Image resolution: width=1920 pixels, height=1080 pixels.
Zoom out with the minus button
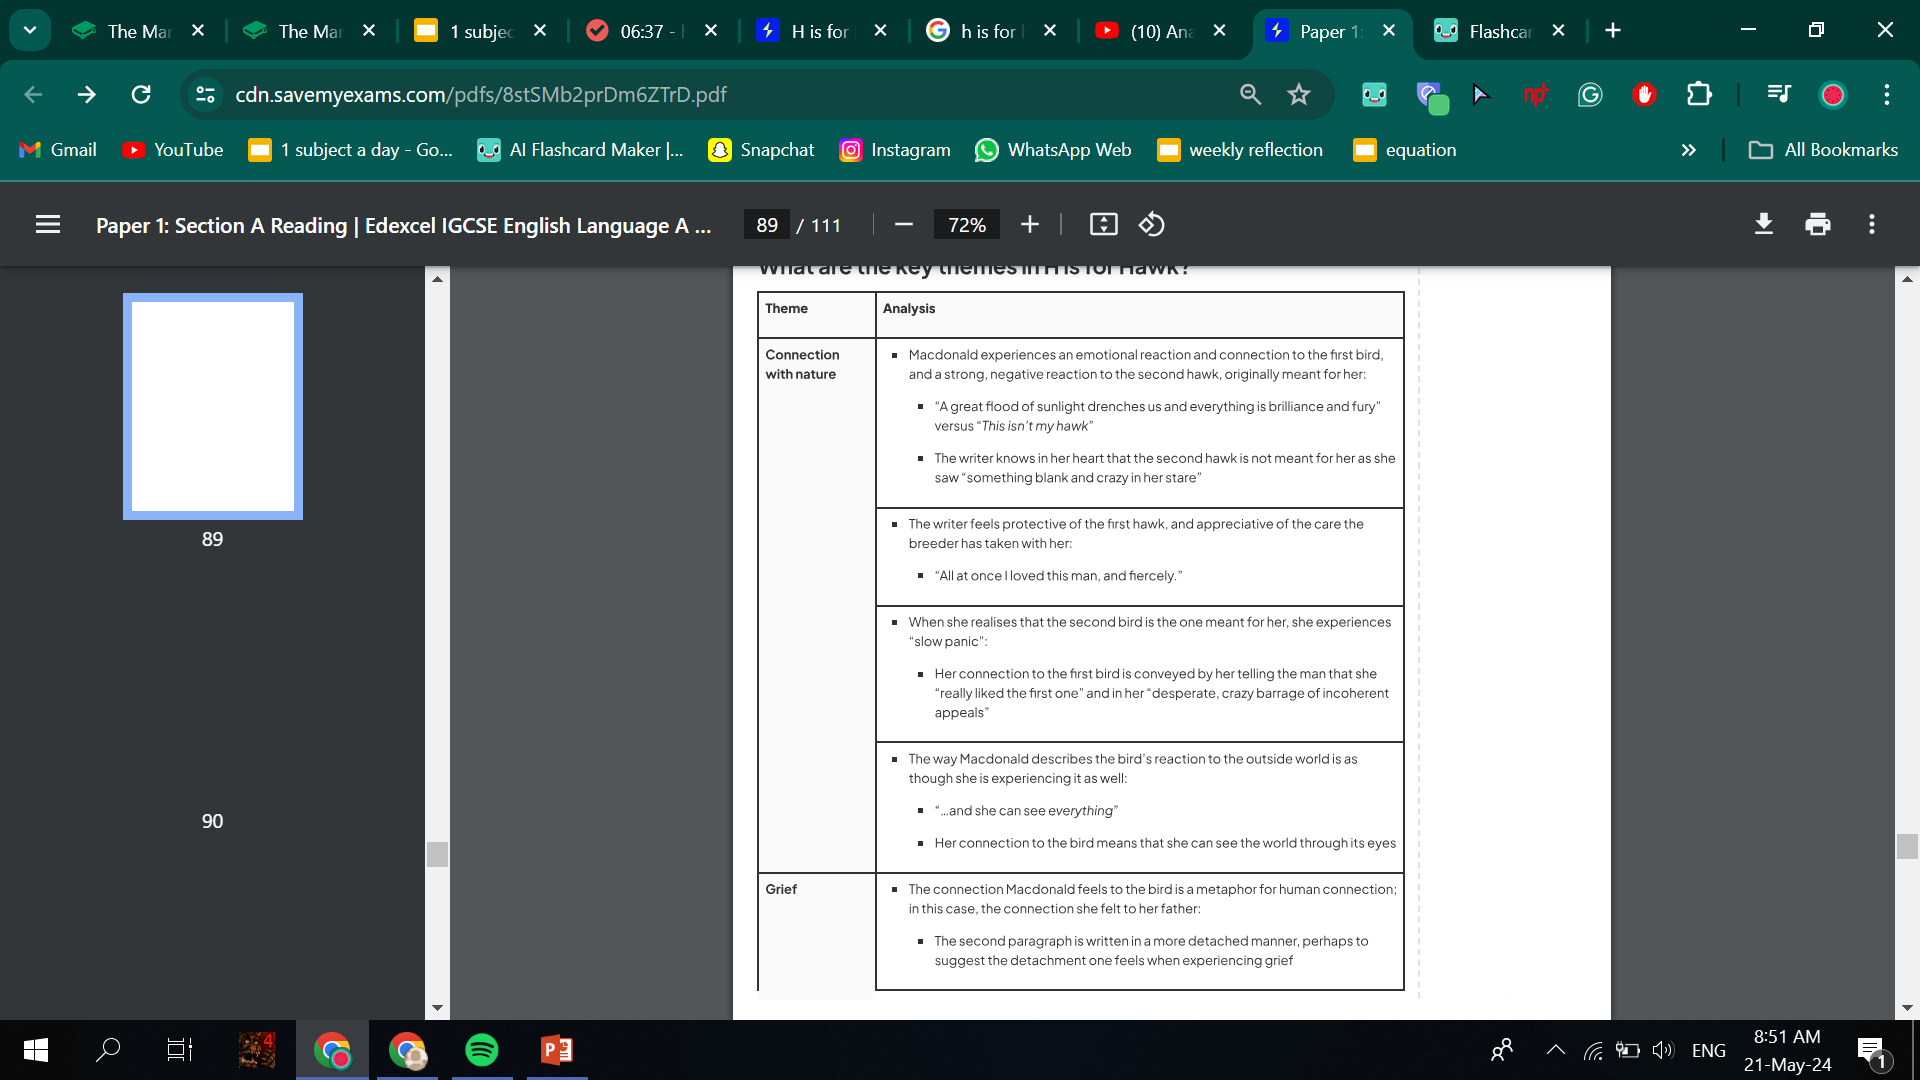(904, 225)
